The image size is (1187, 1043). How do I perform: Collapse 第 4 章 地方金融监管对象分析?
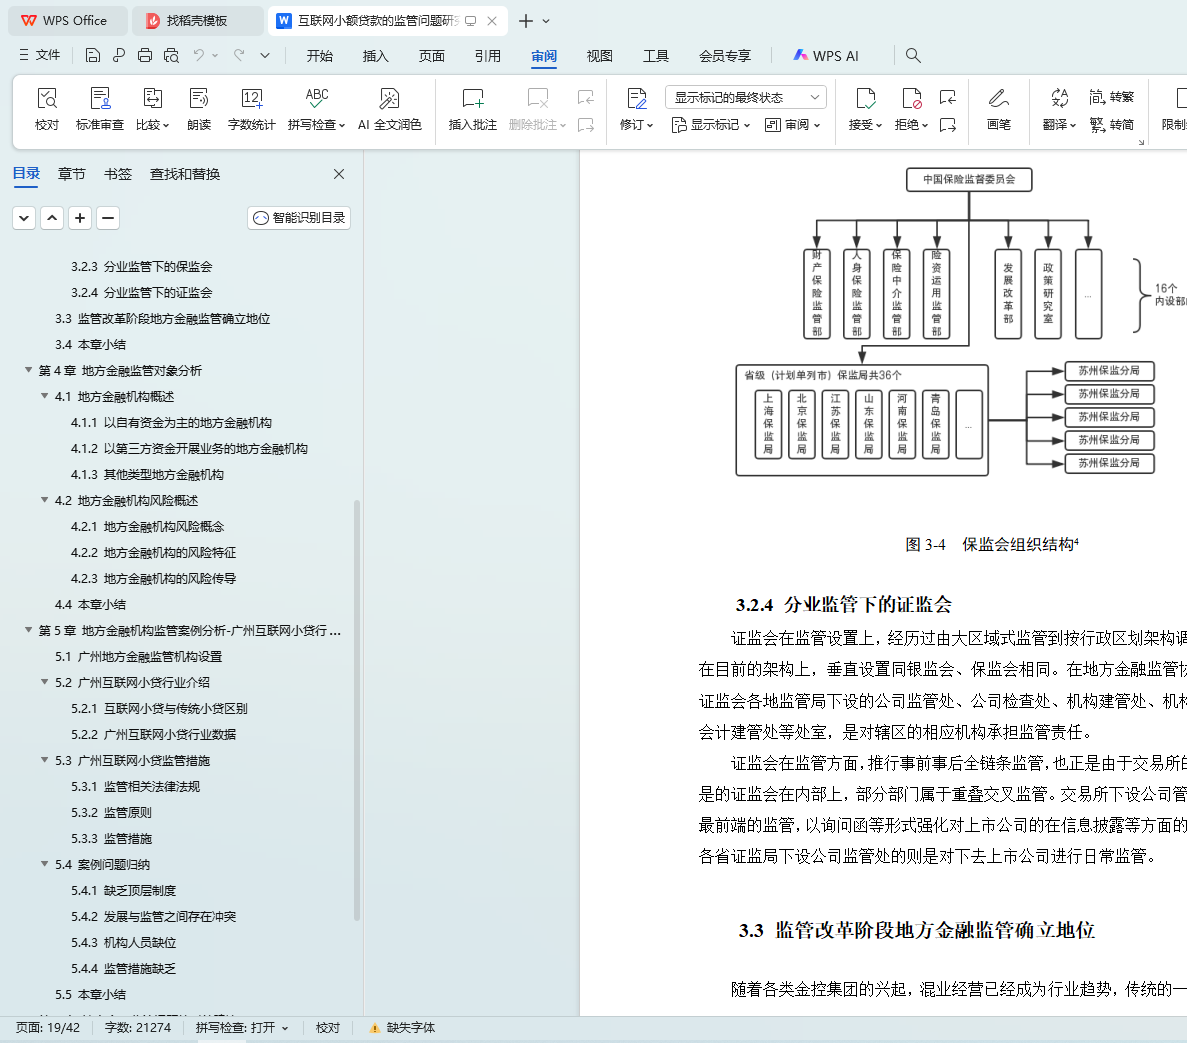click(x=28, y=370)
